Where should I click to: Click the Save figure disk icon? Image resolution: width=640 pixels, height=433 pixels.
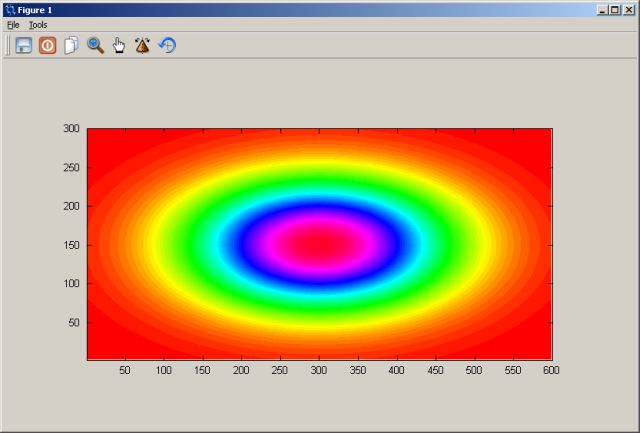pyautogui.click(x=24, y=45)
